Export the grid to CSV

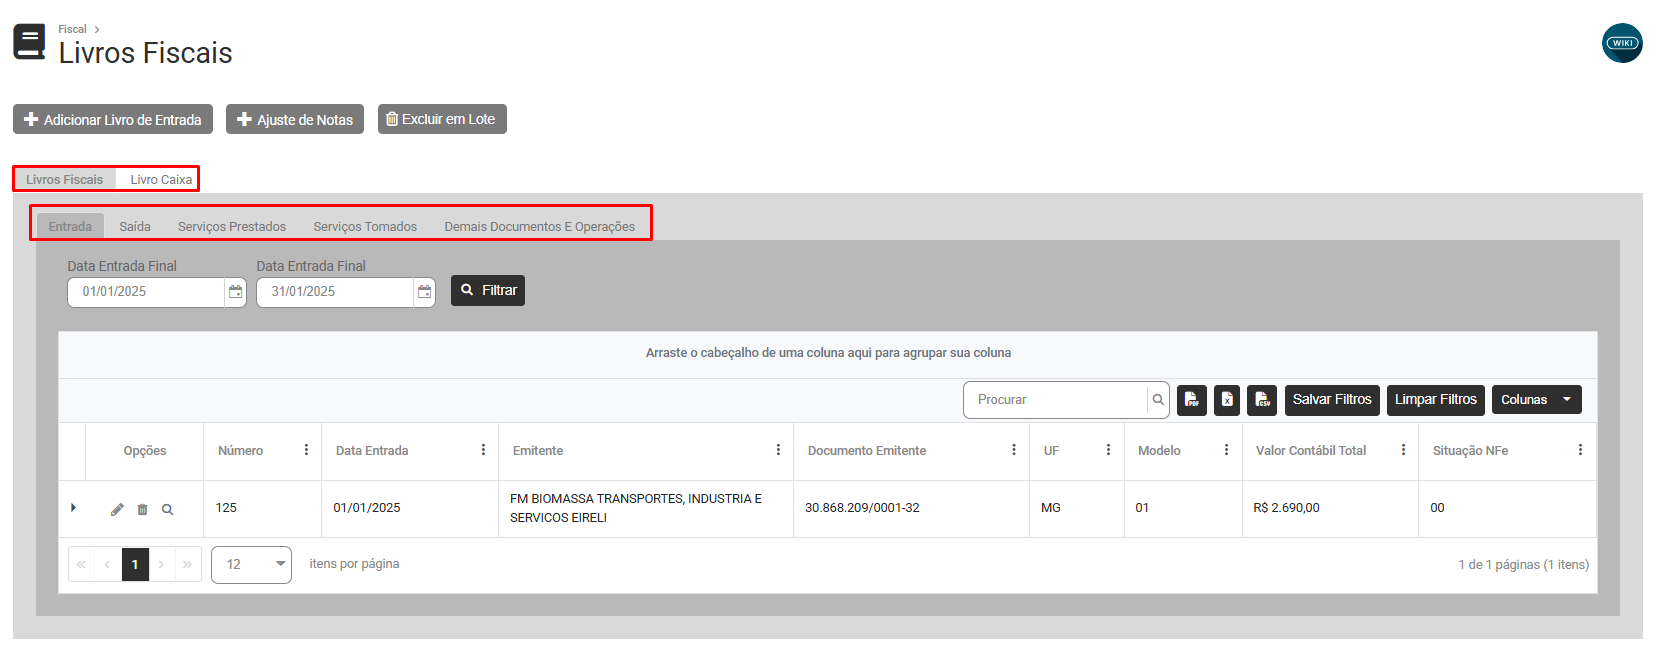1262,400
